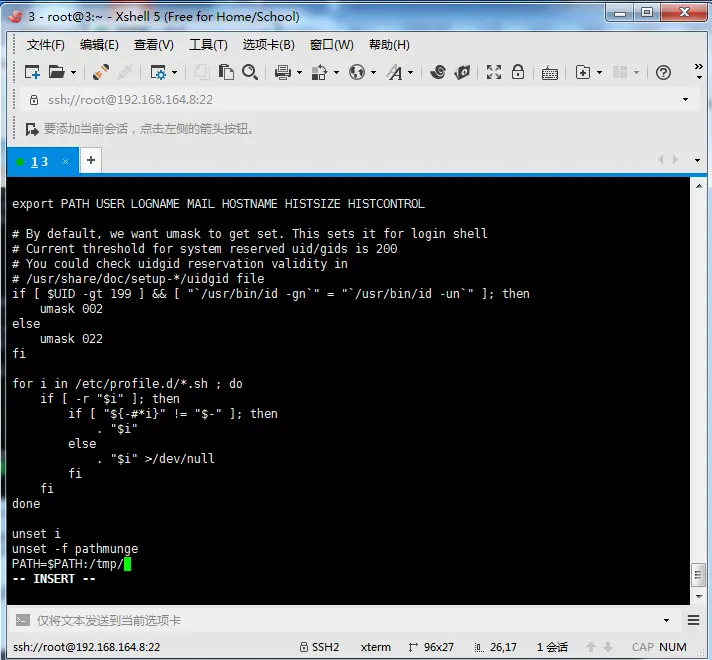Click the globe encoding icon

[x=357, y=72]
